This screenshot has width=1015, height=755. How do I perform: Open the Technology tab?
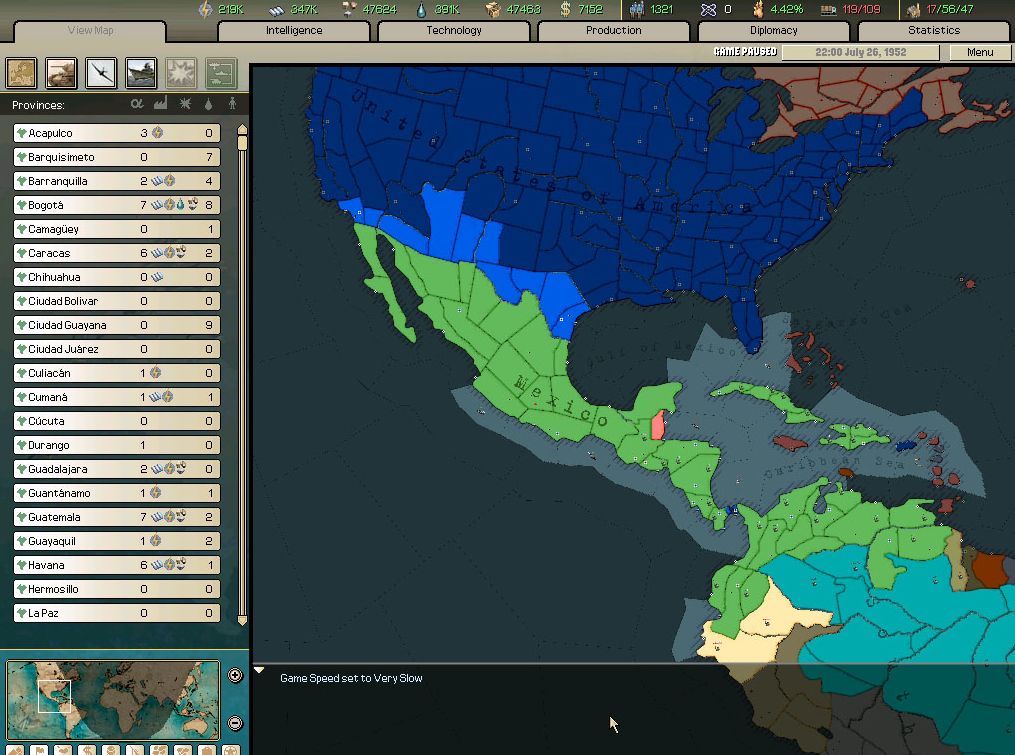454,30
